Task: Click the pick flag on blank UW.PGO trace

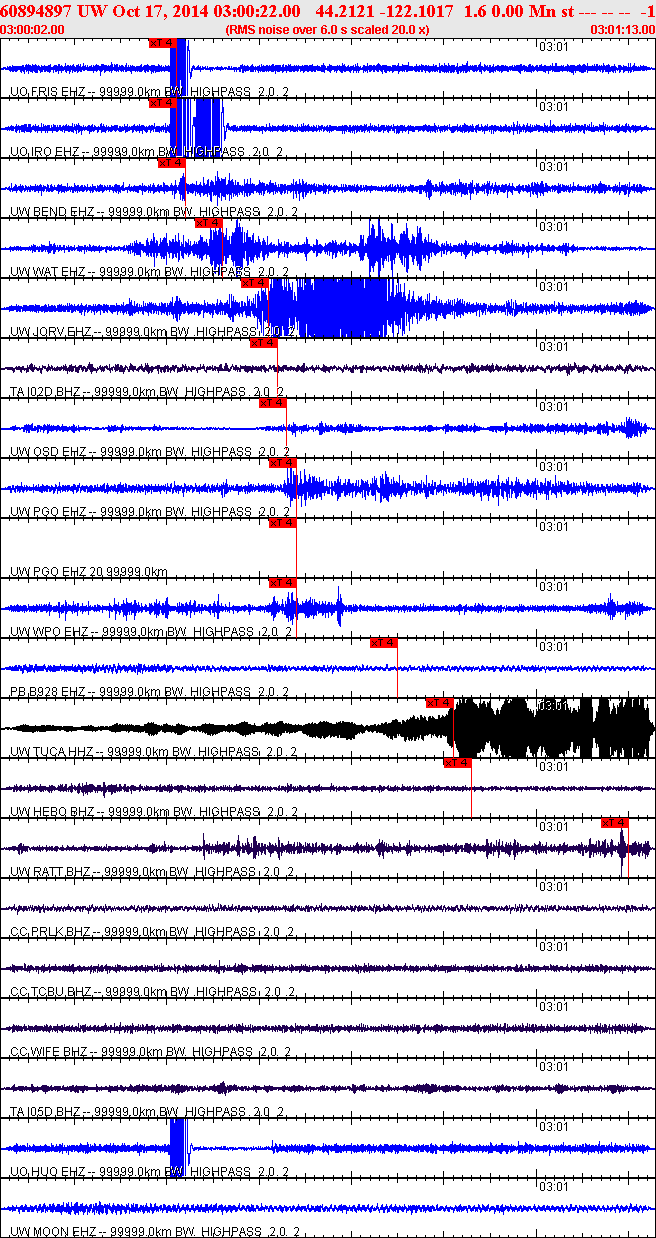Action: coord(282,522)
